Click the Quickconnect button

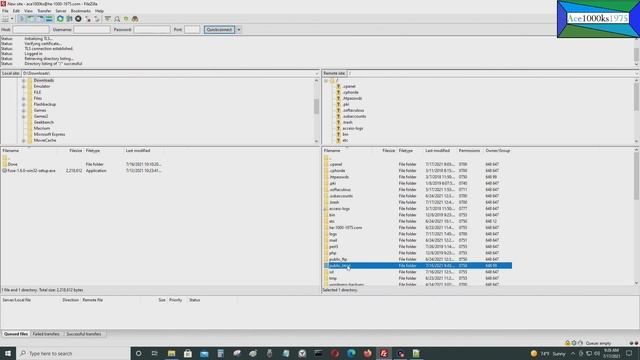(x=219, y=29)
